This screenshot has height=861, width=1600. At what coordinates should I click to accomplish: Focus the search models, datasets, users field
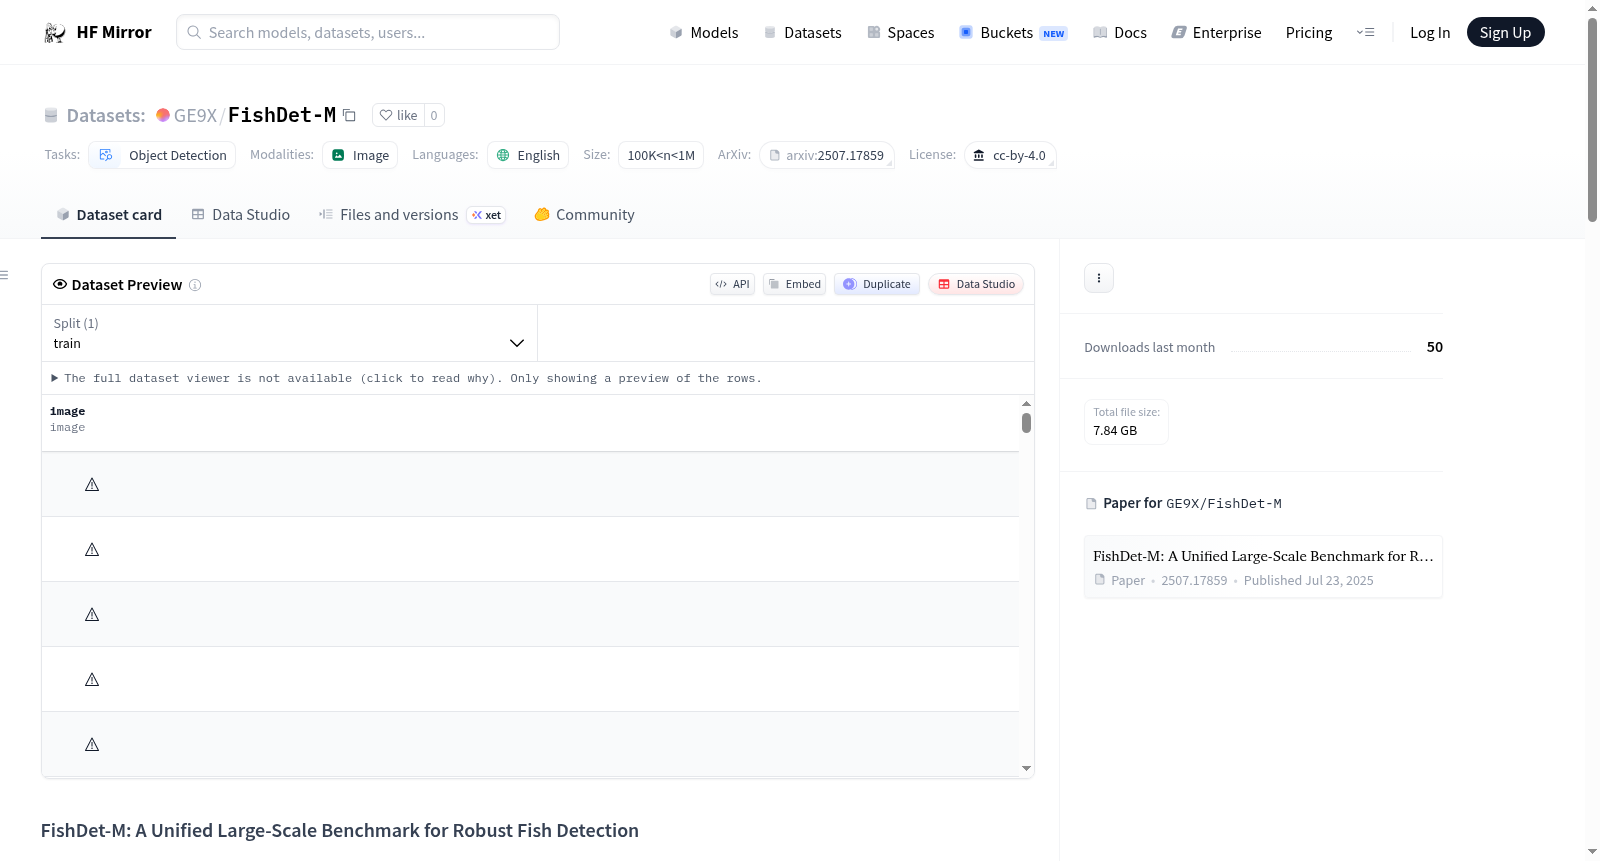[368, 32]
